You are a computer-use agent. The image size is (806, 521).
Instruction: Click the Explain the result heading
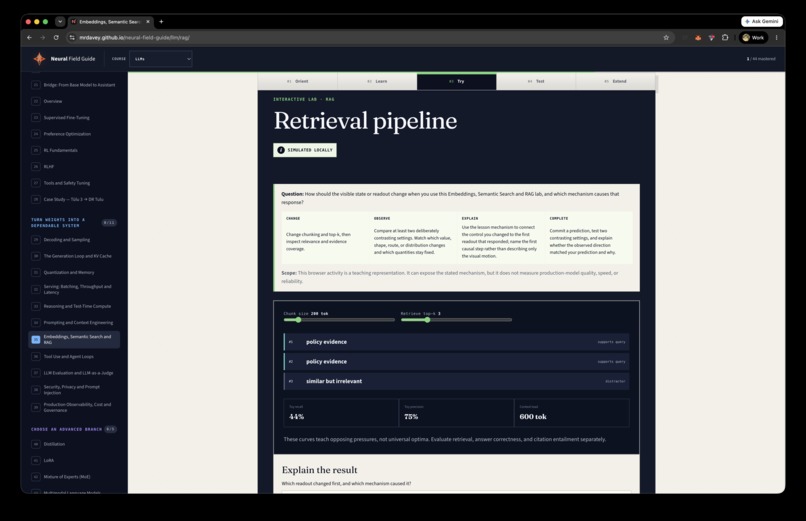[x=319, y=470]
